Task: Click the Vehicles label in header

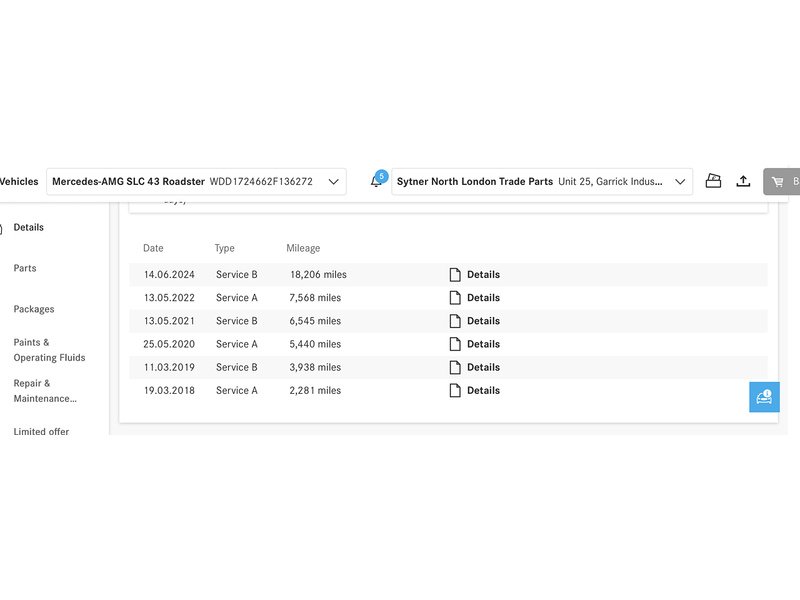Action: tap(19, 182)
